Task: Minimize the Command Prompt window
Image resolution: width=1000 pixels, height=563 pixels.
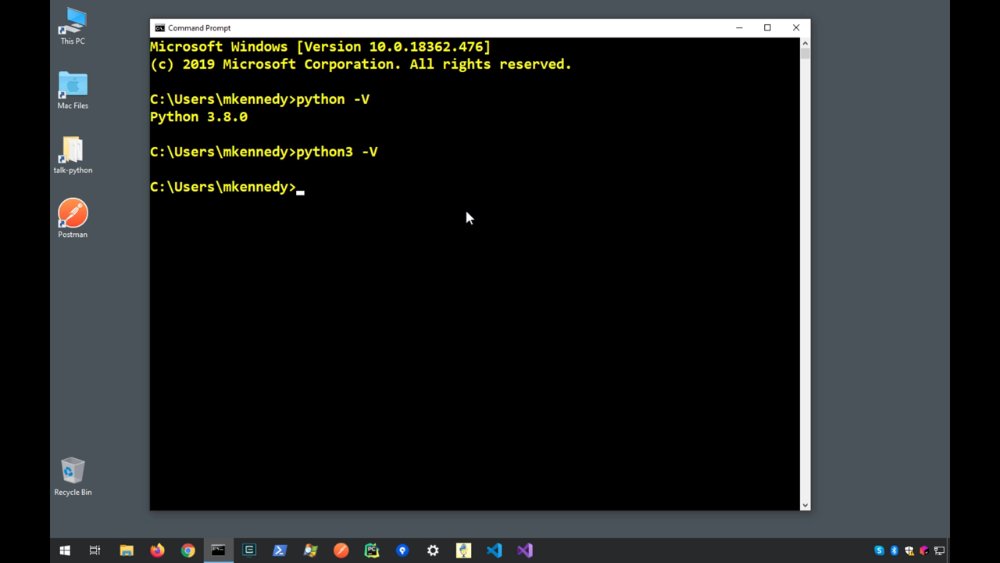Action: pos(739,28)
